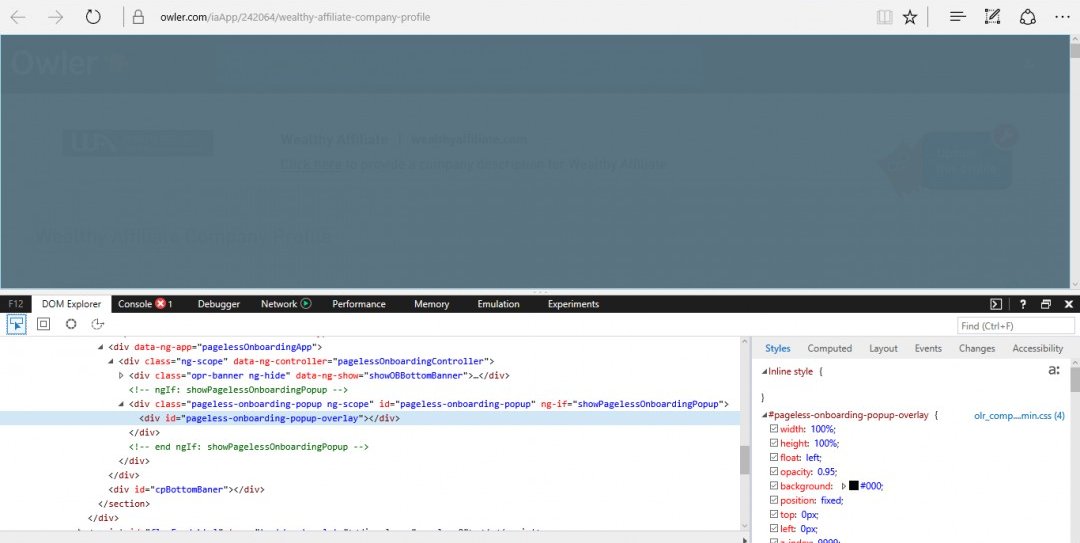1080x543 pixels.
Task: Select the closing </section> tag row
Action: click(125, 504)
